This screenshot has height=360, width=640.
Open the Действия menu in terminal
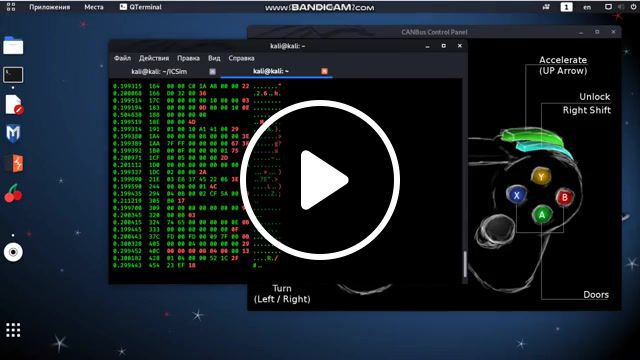pyautogui.click(x=154, y=58)
